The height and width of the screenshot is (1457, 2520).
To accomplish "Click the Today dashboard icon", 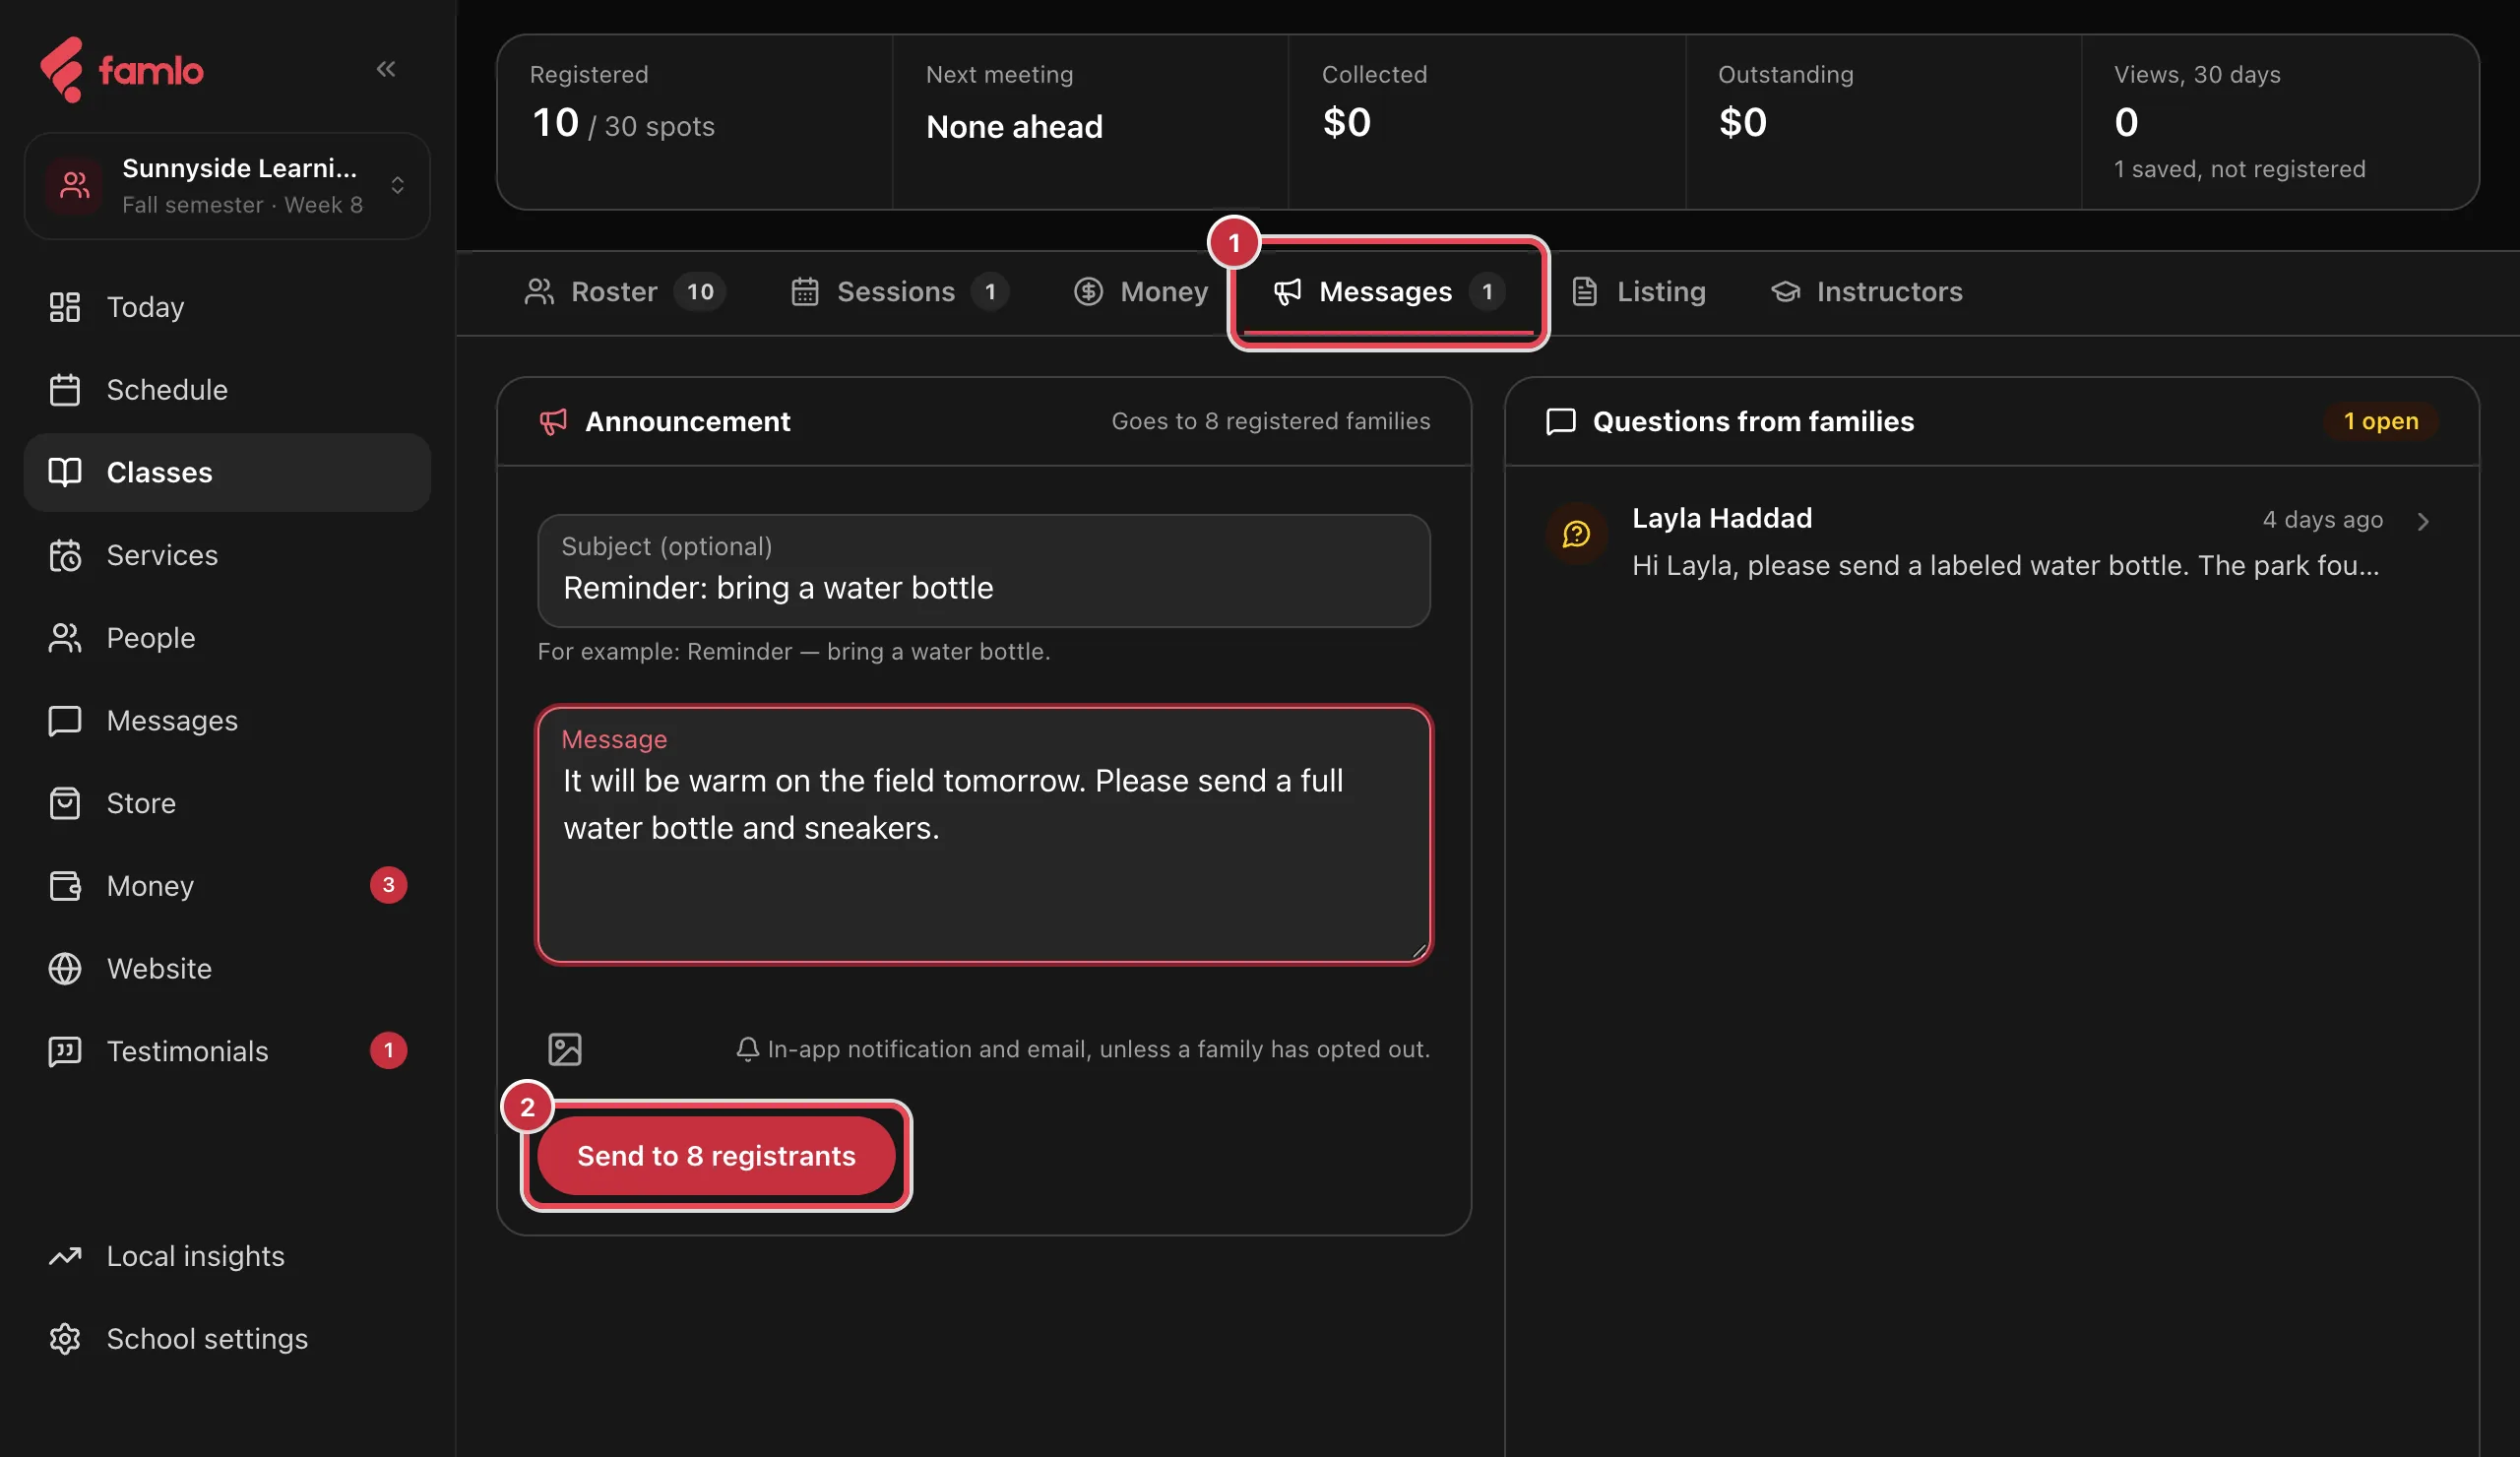I will (65, 307).
